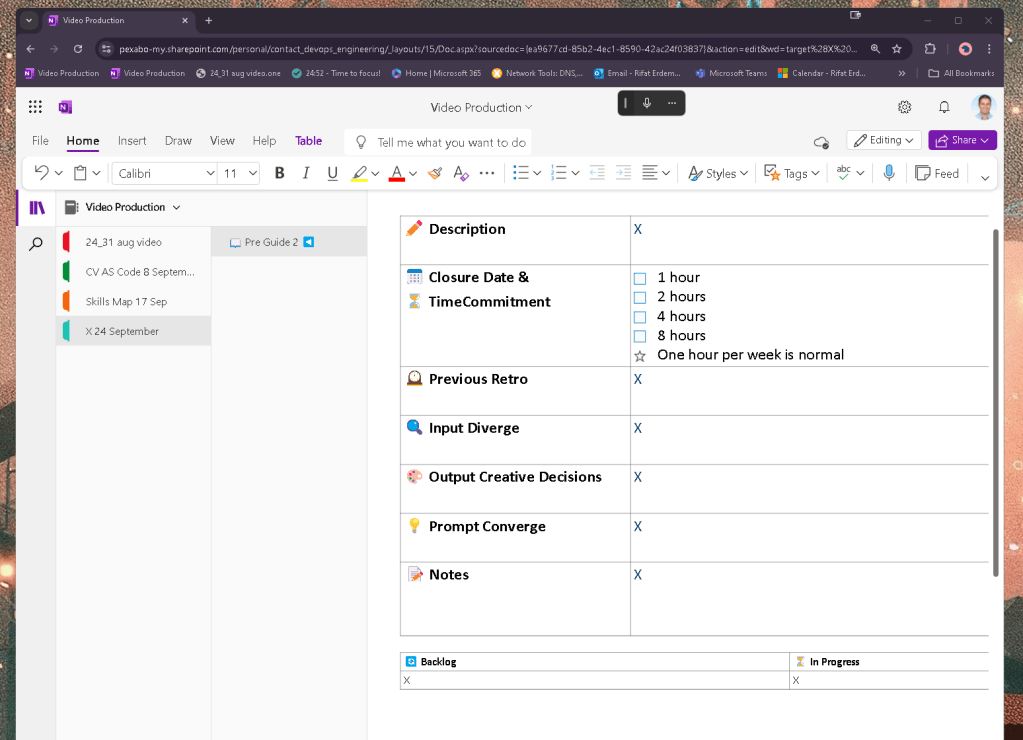Select the Format Painter tool
1023x740 pixels.
click(435, 173)
